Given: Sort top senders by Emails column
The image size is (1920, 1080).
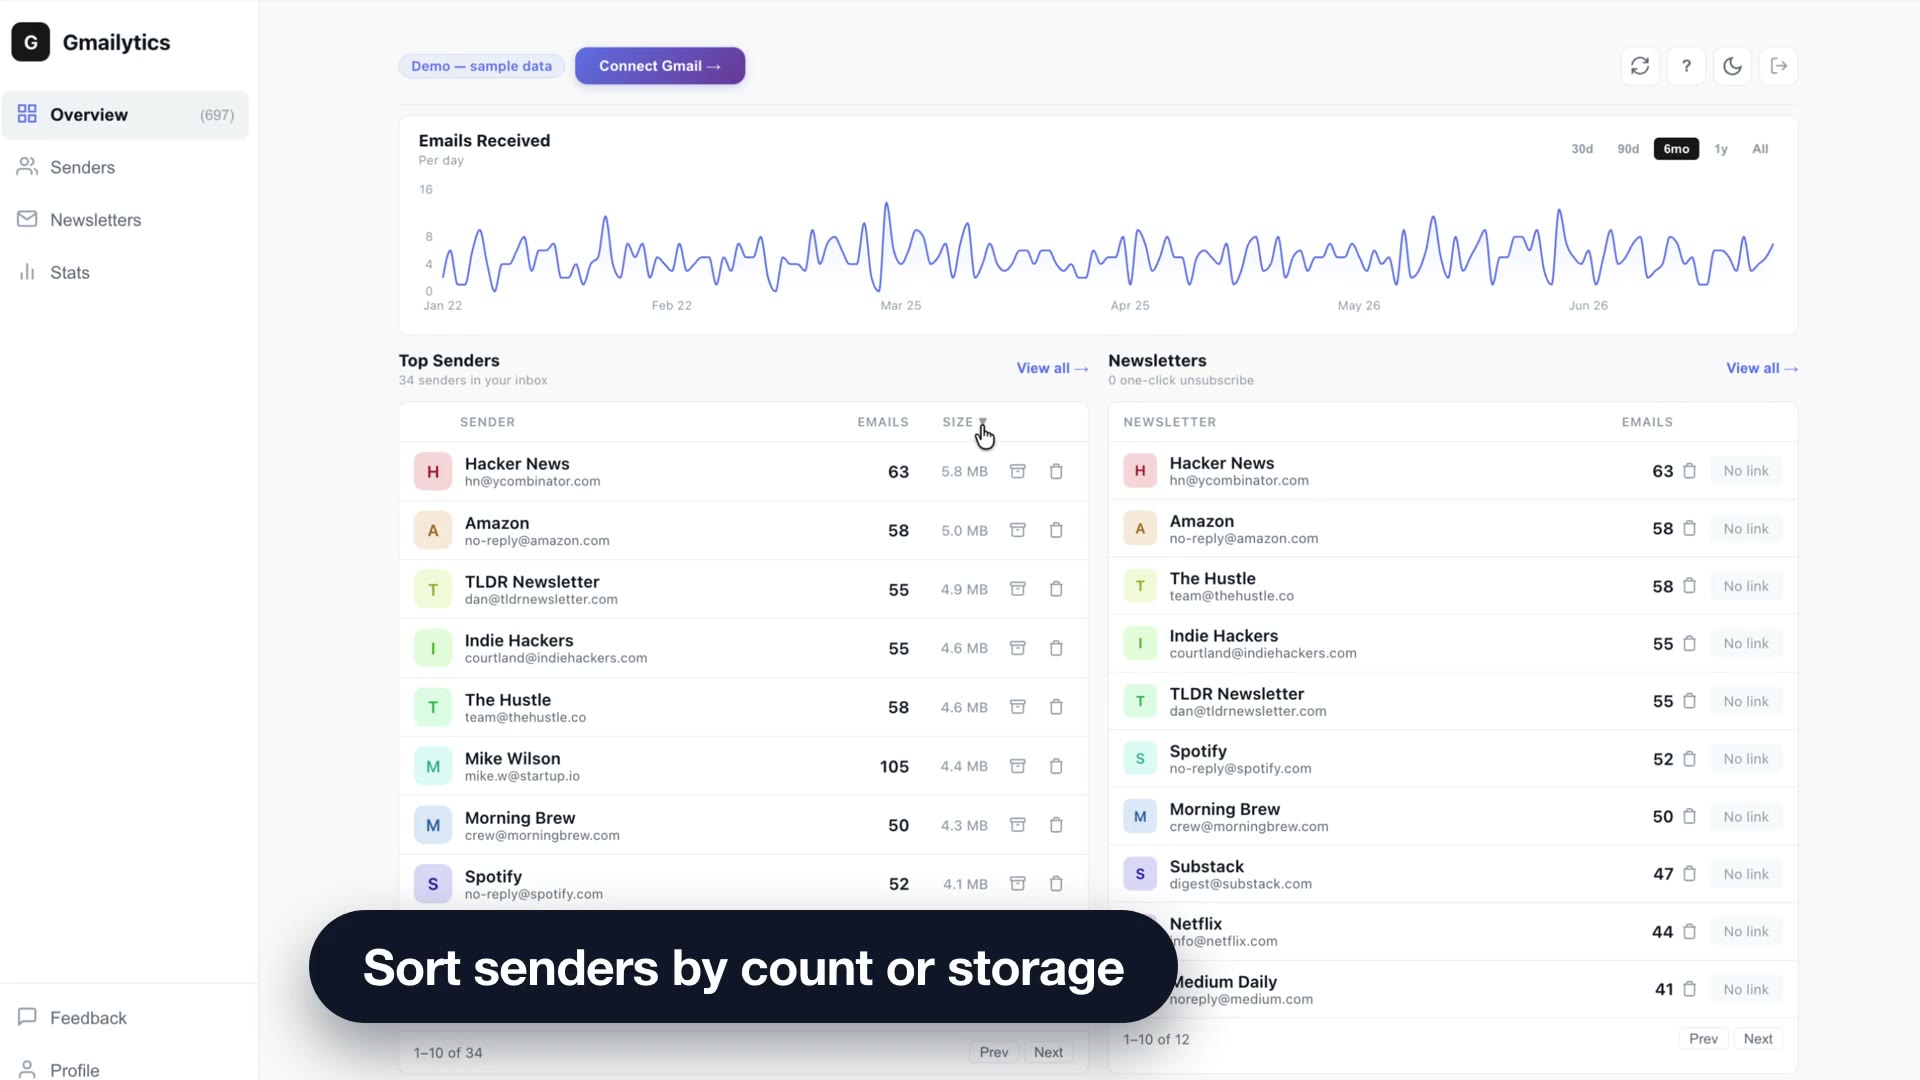Looking at the screenshot, I should point(883,422).
